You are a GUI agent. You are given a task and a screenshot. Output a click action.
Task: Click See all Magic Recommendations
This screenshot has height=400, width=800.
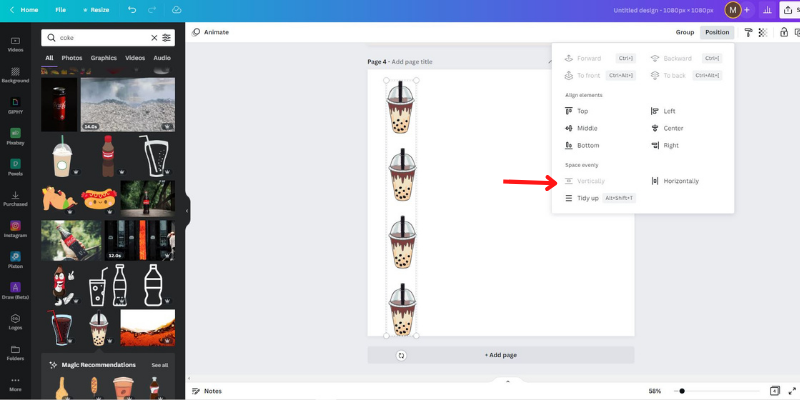coord(159,365)
